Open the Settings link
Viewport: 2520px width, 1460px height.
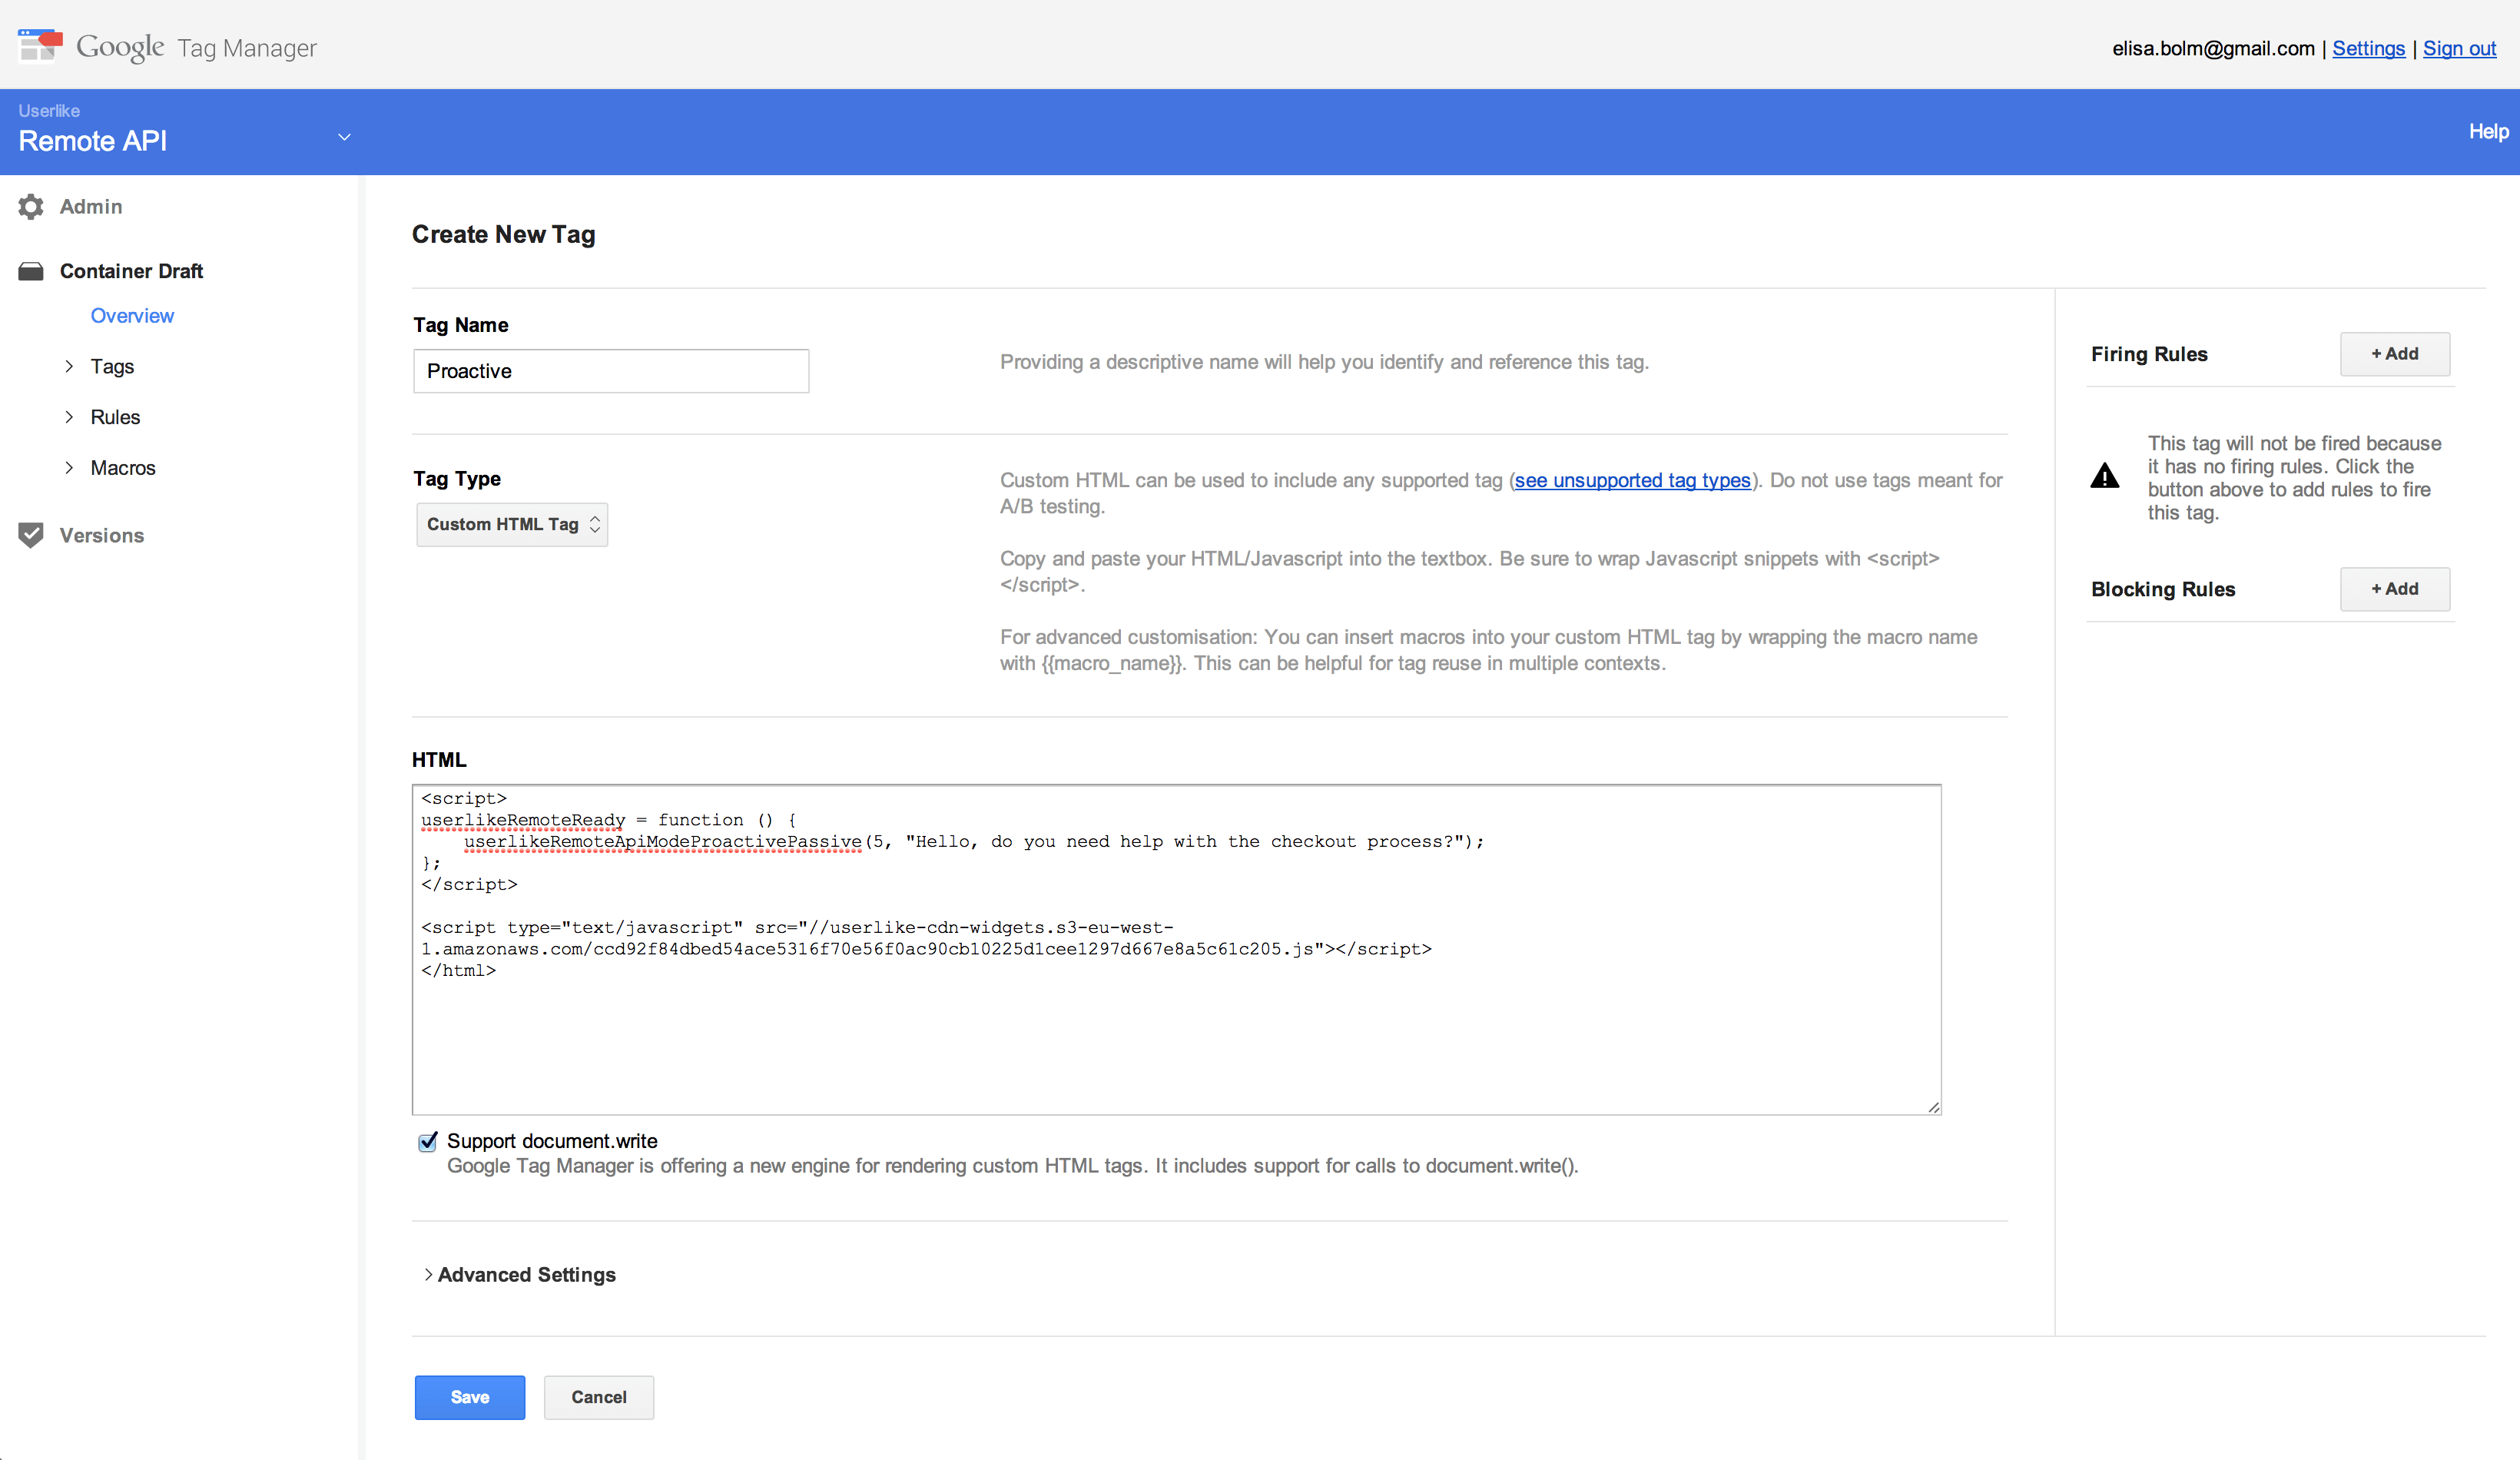point(2368,48)
